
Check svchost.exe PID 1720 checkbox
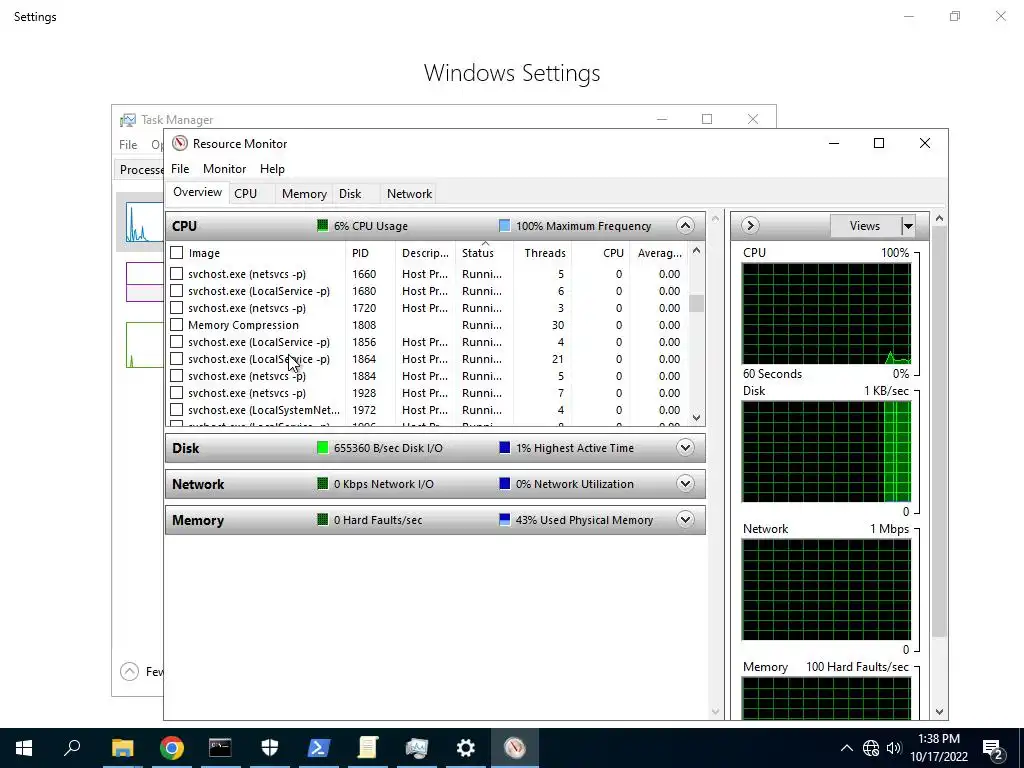click(x=176, y=308)
